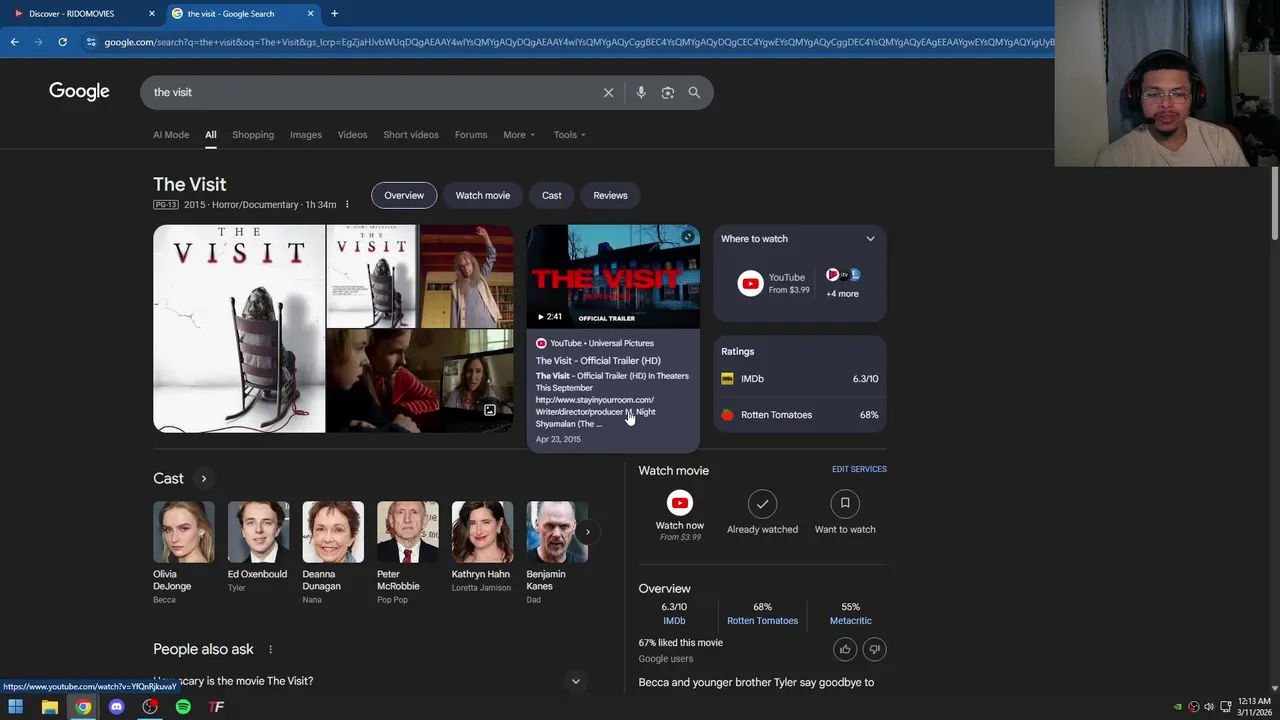Switch to AI Mode tab
This screenshot has width=1280, height=720.
(x=171, y=135)
